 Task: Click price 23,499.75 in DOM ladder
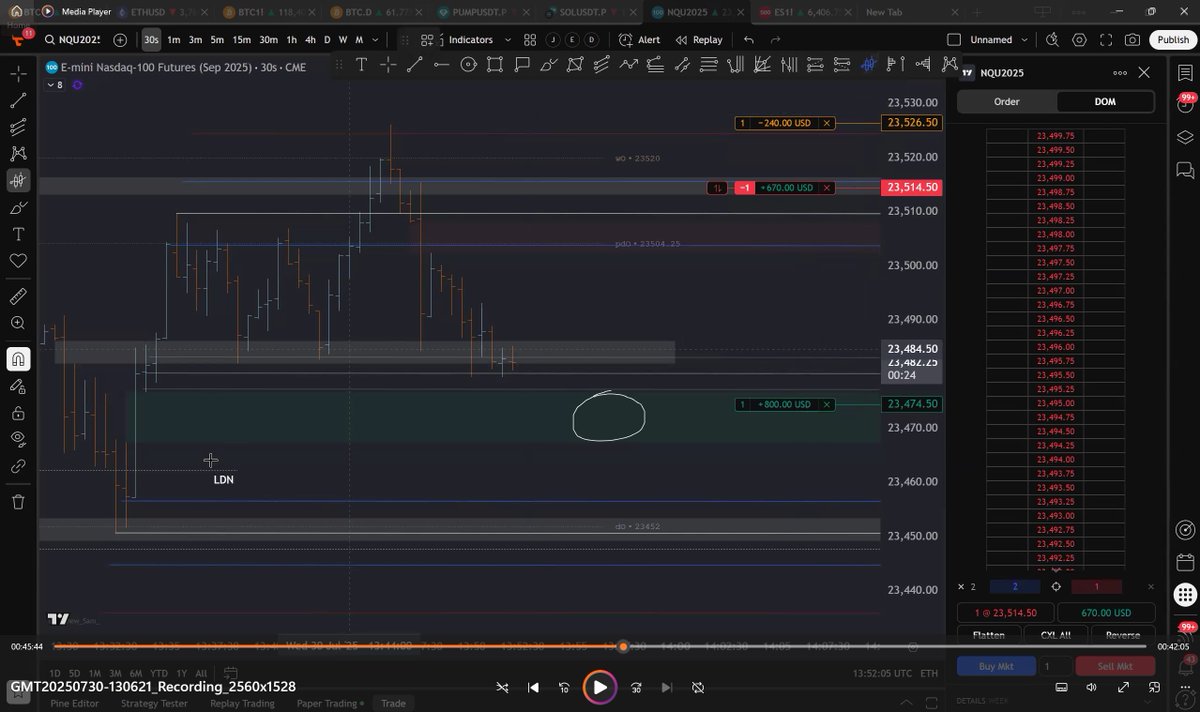(x=1056, y=136)
